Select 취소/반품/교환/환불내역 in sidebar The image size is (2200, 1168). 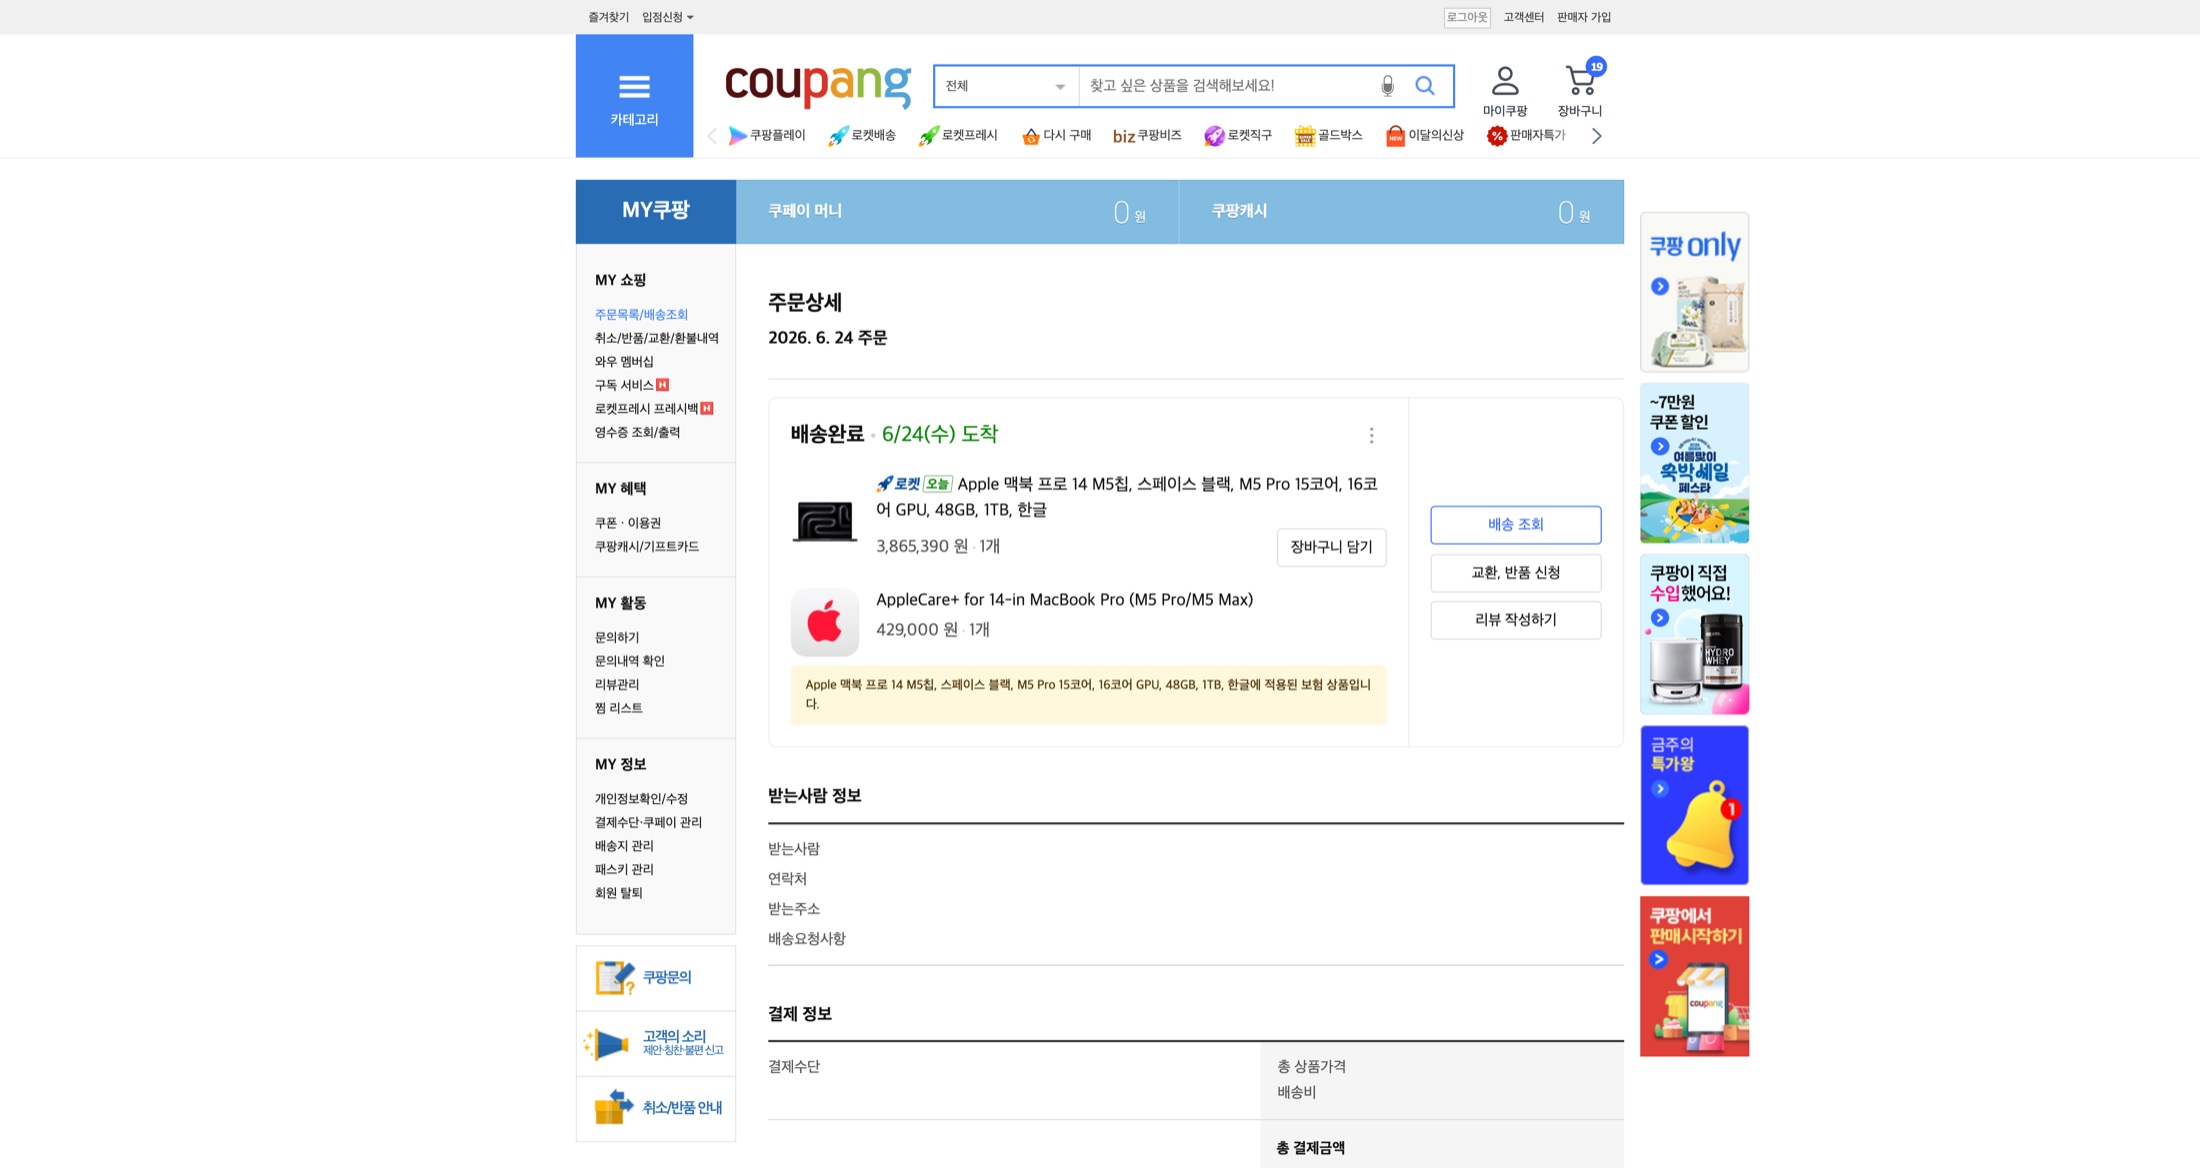click(656, 338)
